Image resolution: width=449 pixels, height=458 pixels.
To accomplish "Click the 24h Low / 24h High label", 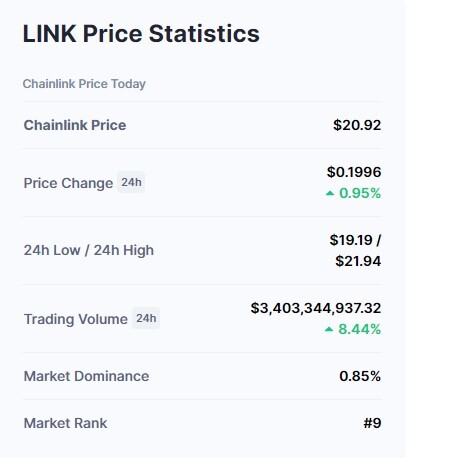I will (89, 250).
